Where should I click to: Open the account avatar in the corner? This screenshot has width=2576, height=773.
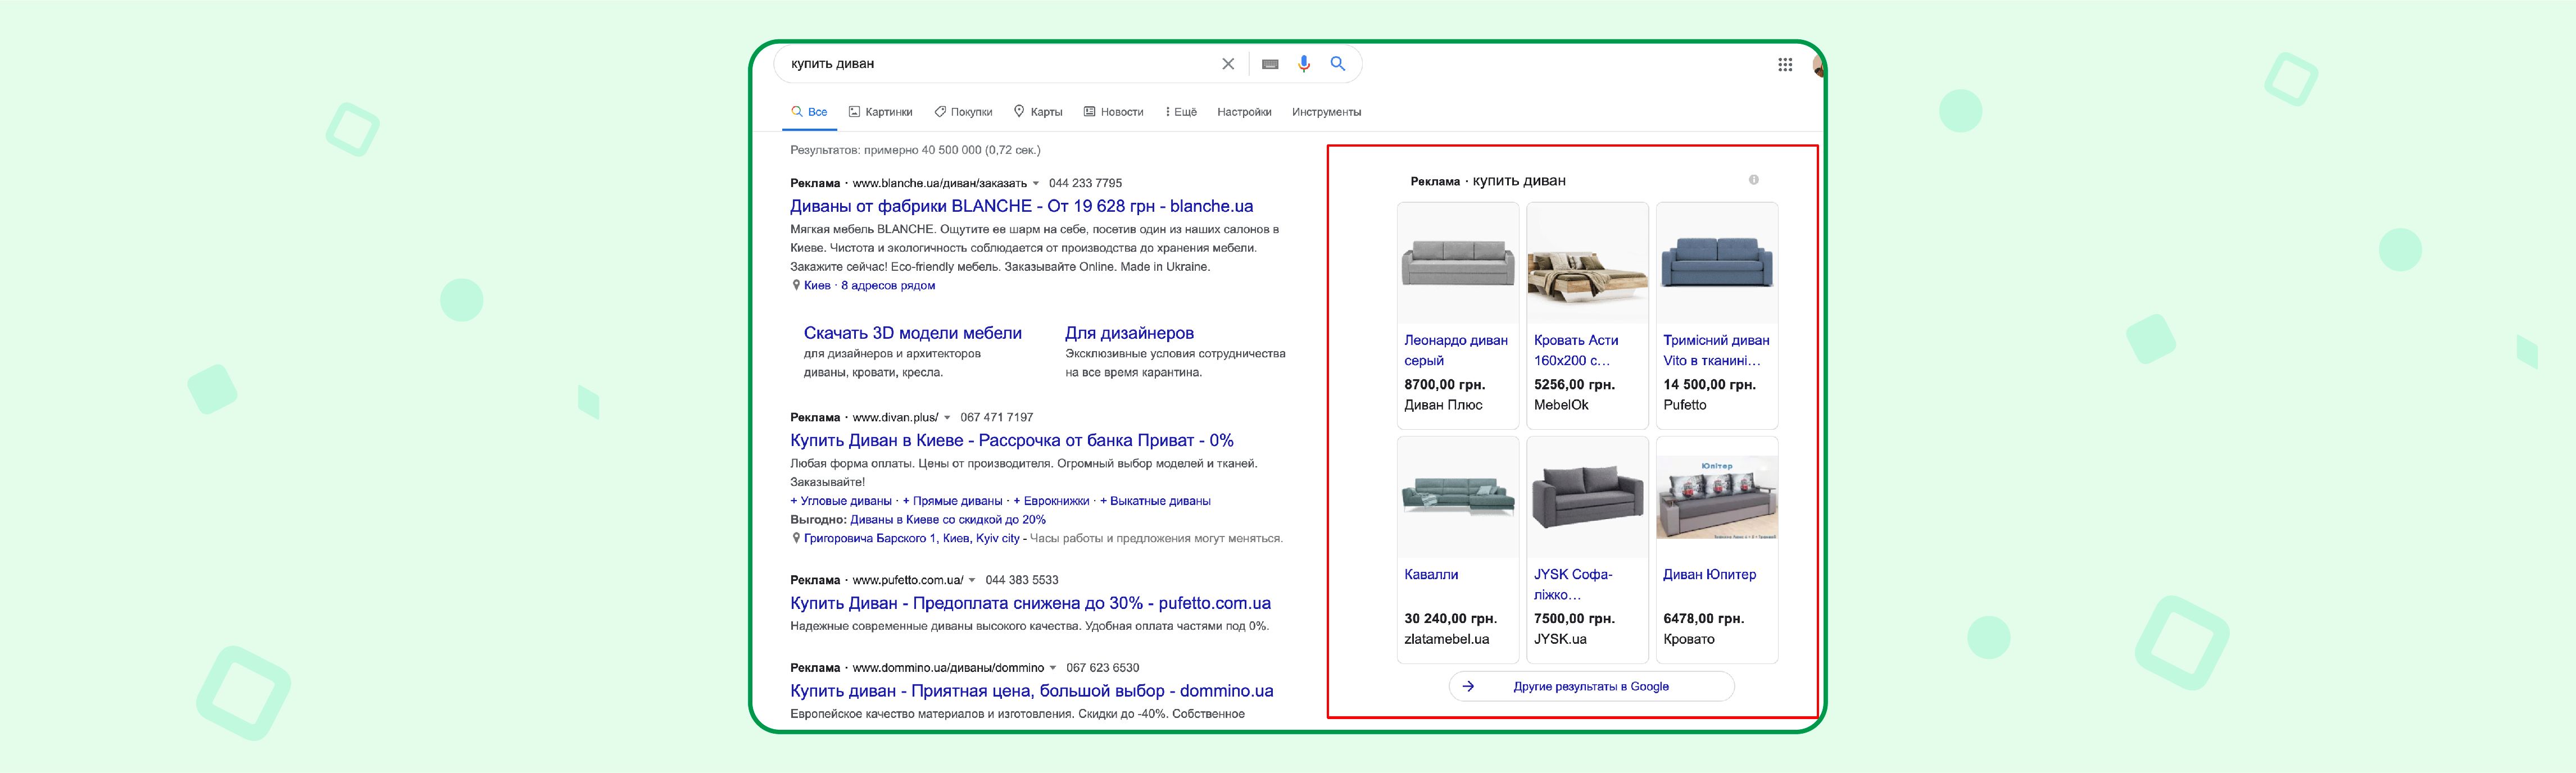click(1819, 66)
